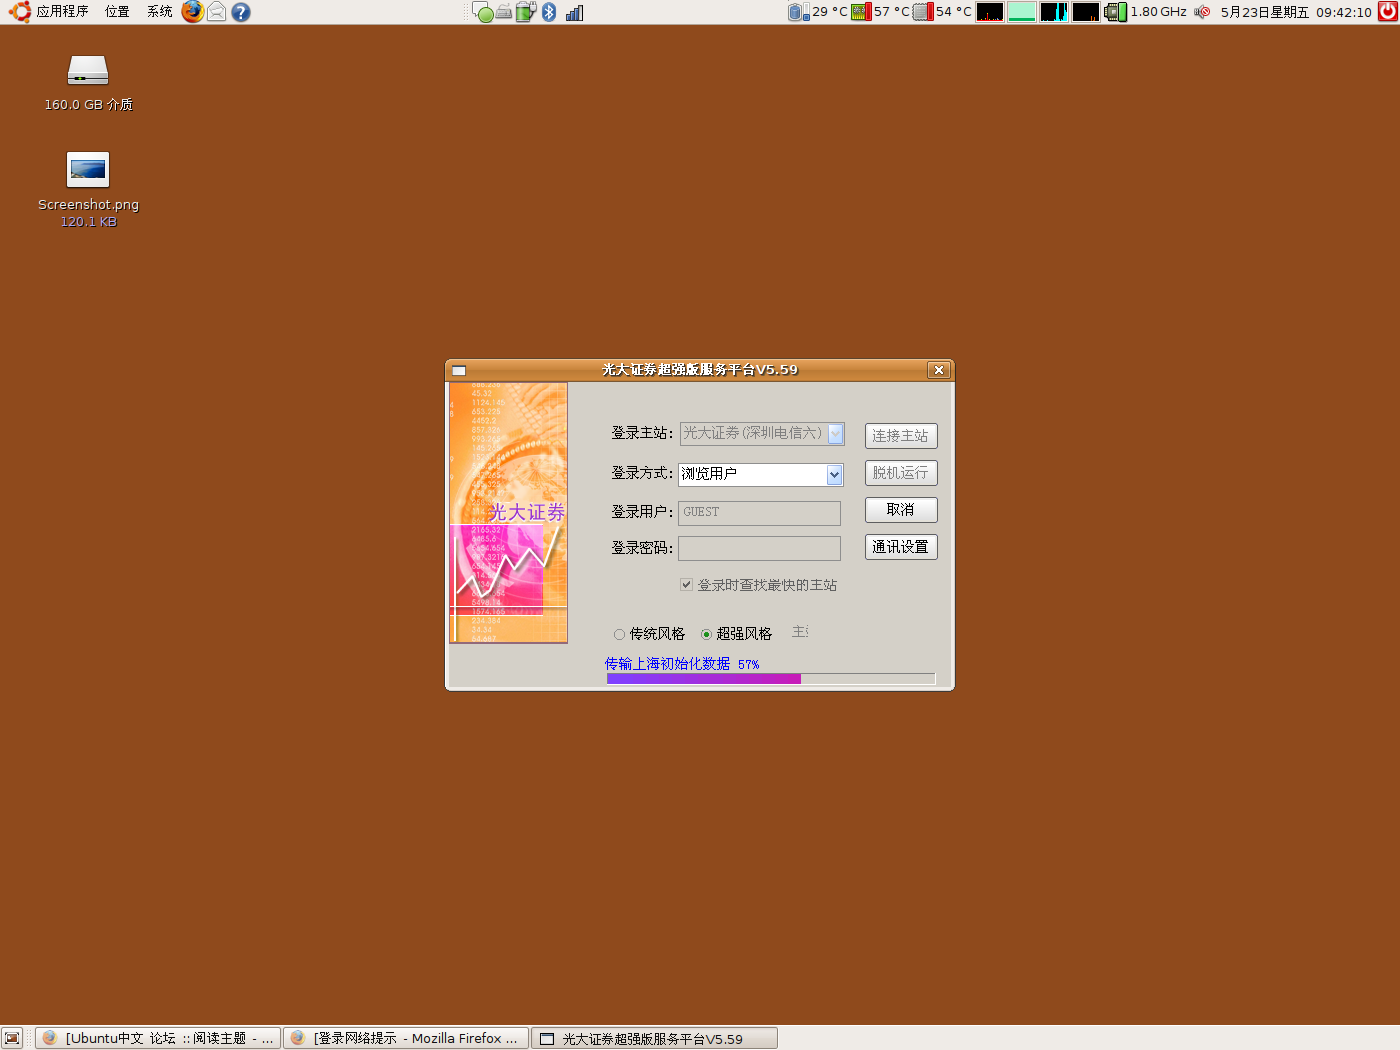
Task: Toggle 登录时查找最快的主站 checkbox
Action: pyautogui.click(x=687, y=585)
